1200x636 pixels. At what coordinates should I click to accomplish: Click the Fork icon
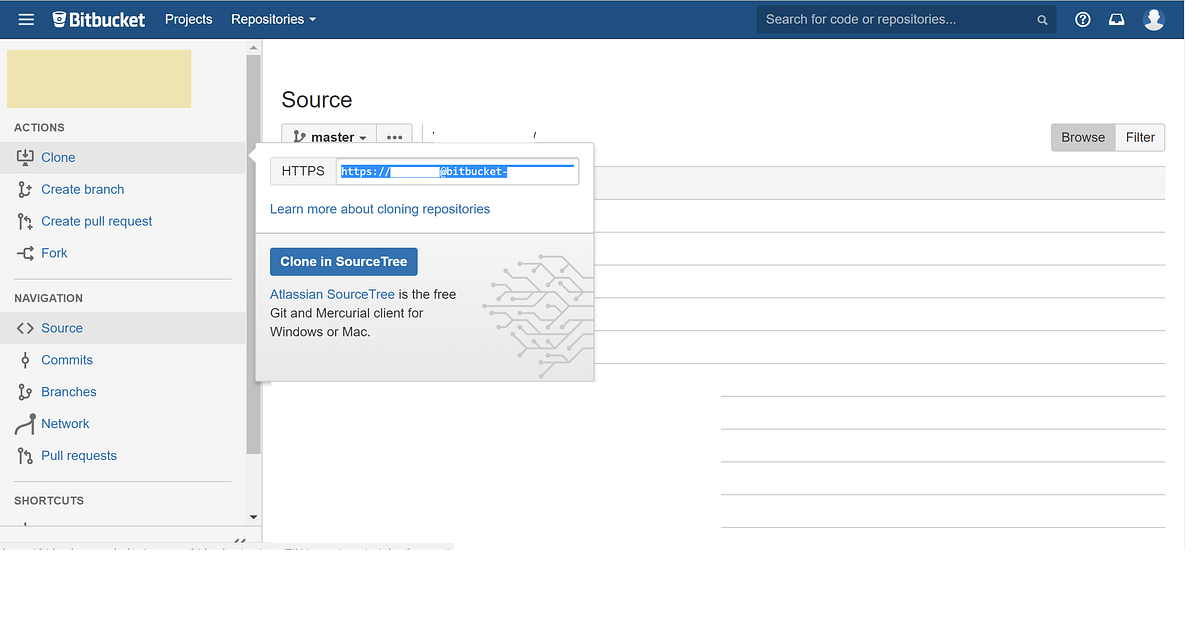coord(25,253)
